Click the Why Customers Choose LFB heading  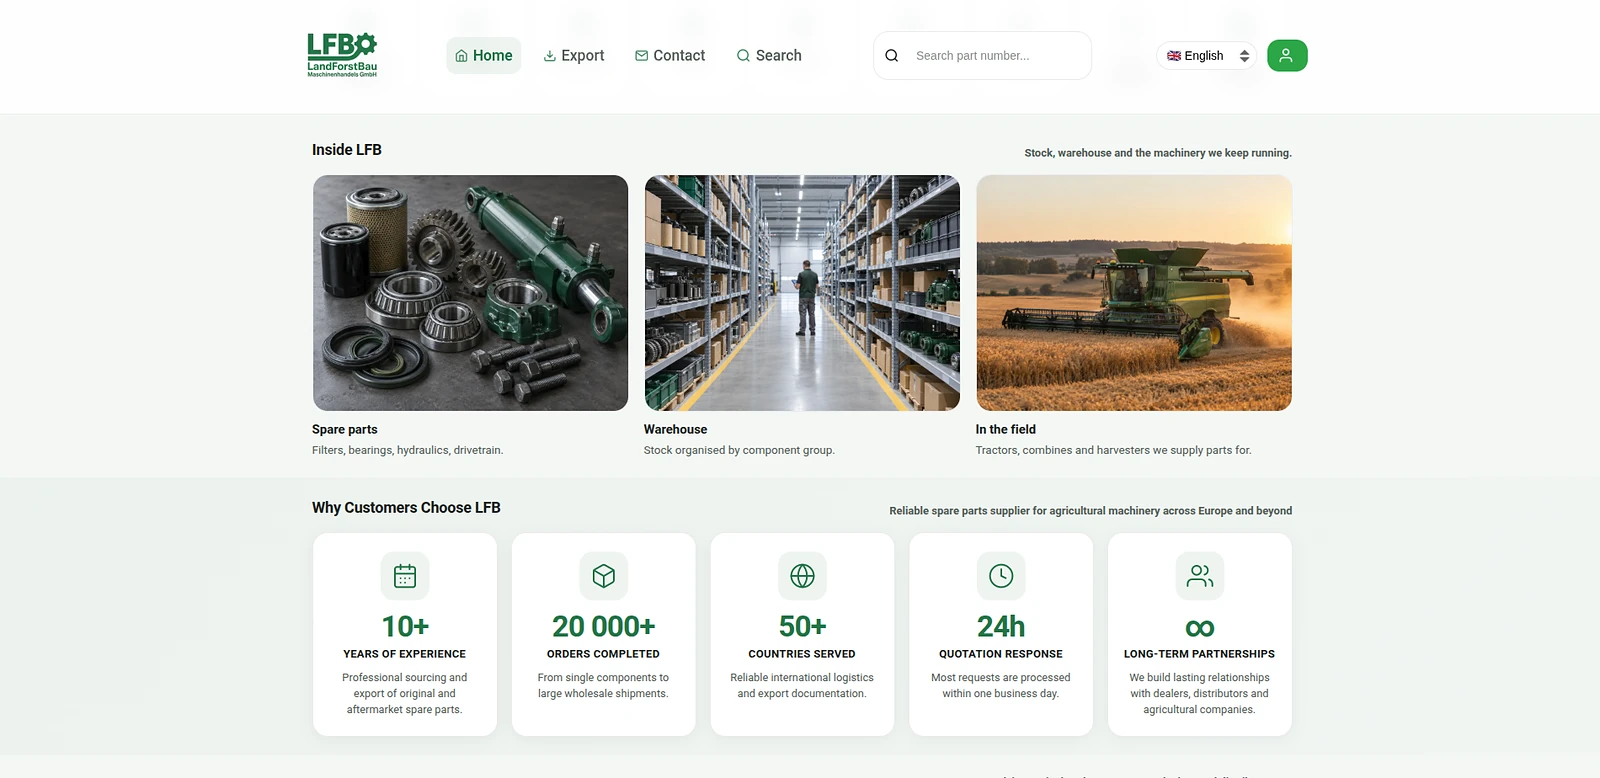click(x=406, y=508)
